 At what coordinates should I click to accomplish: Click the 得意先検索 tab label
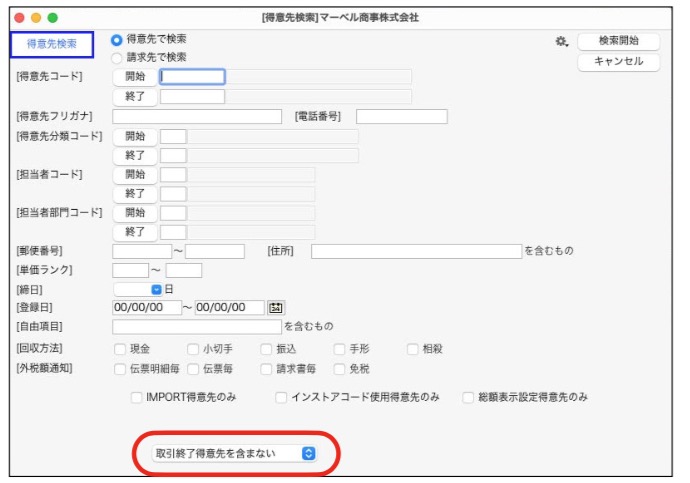coord(51,44)
